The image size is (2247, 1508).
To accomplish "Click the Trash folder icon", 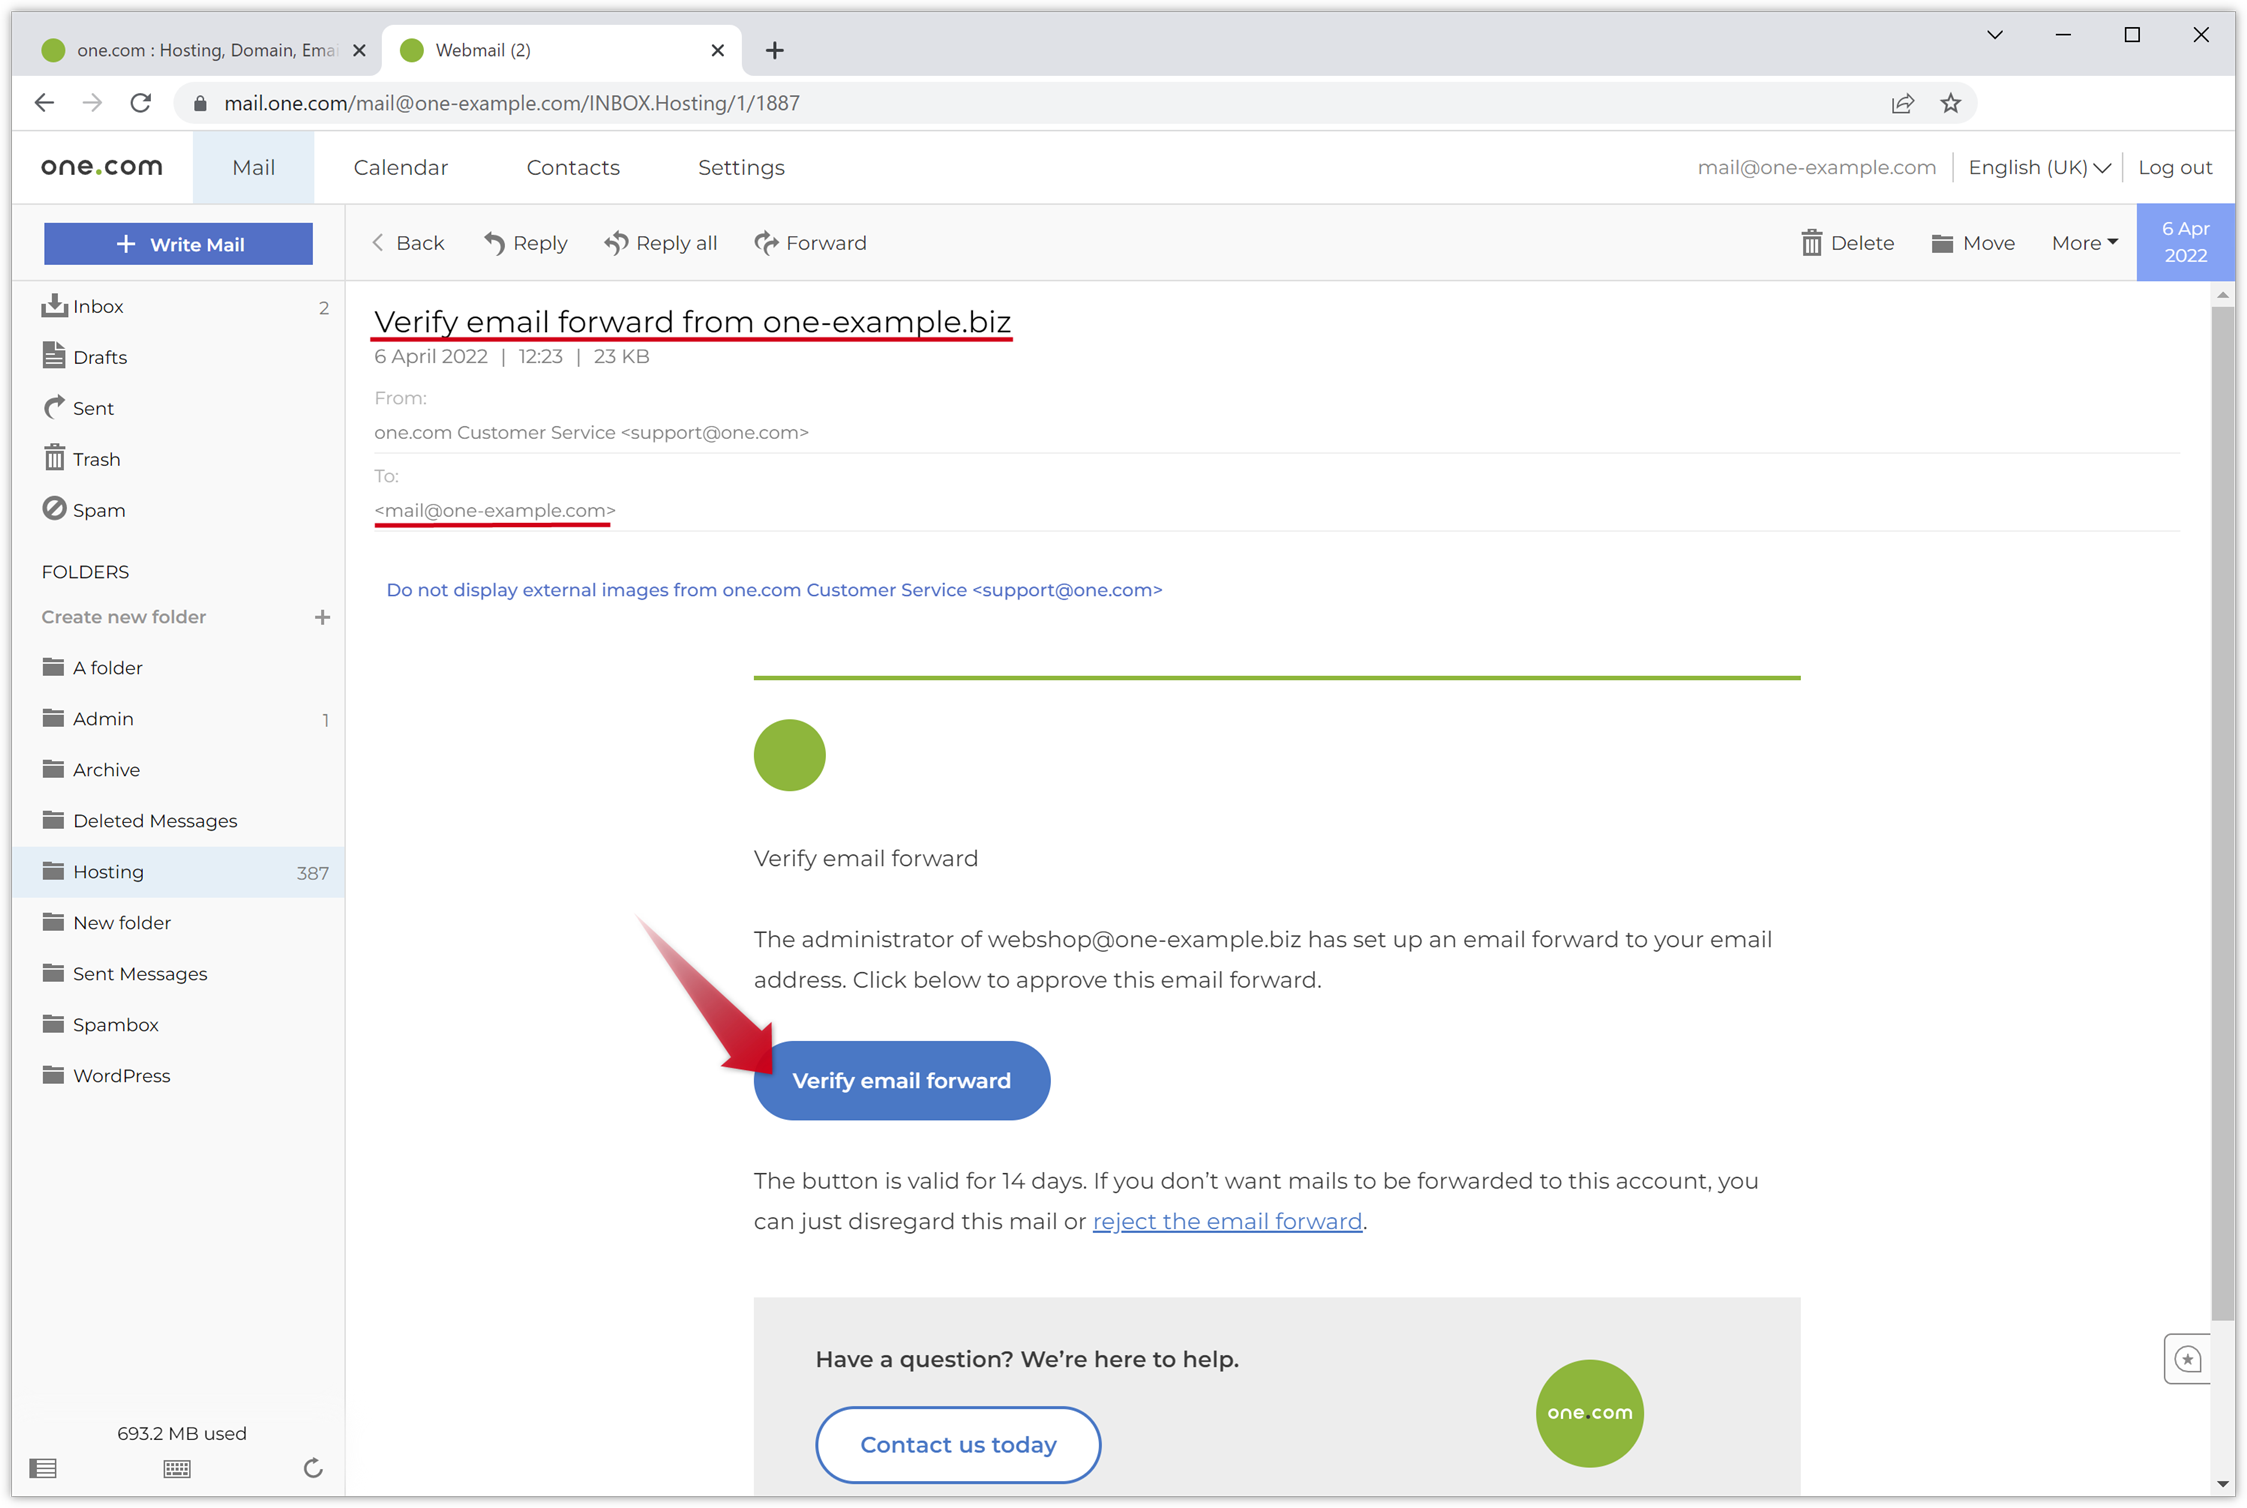I will [x=56, y=458].
